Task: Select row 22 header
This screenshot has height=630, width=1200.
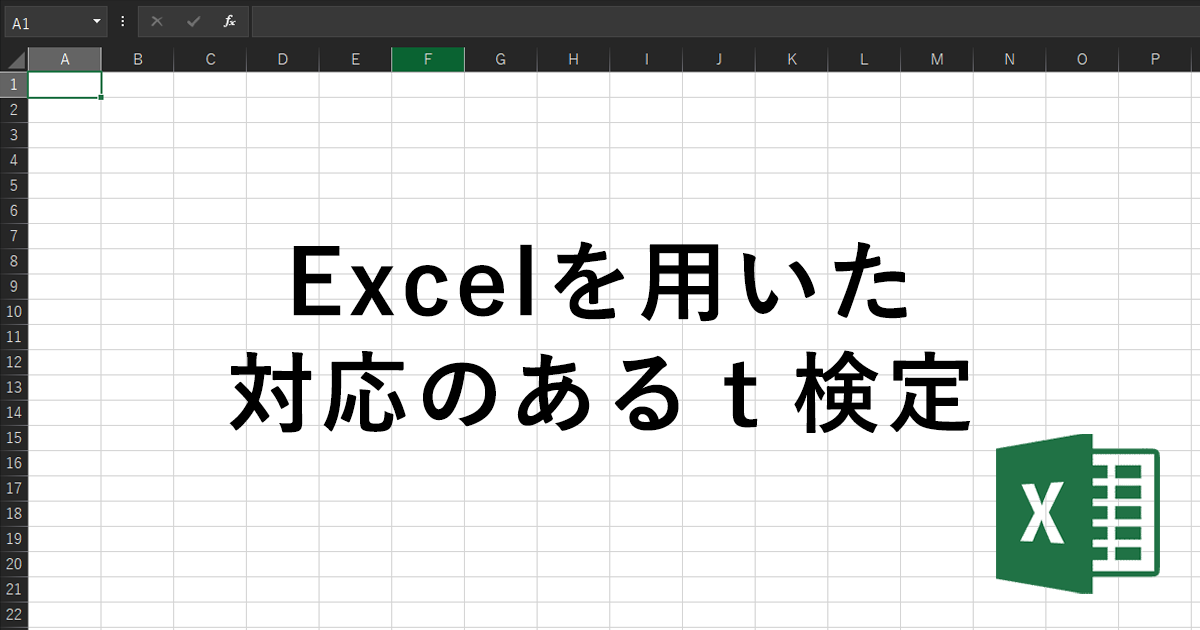Action: (14, 615)
